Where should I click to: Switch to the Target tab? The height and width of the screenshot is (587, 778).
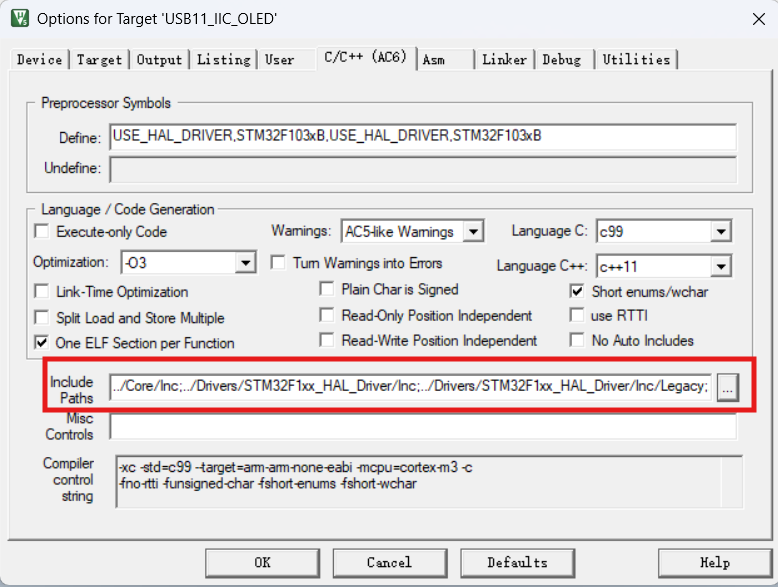pyautogui.click(x=99, y=60)
